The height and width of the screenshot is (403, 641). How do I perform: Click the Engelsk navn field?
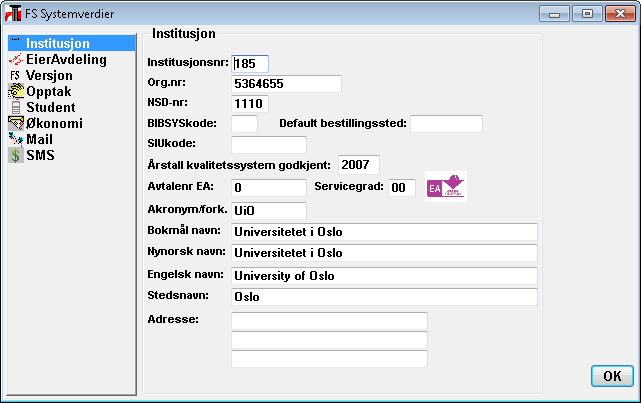(x=384, y=276)
